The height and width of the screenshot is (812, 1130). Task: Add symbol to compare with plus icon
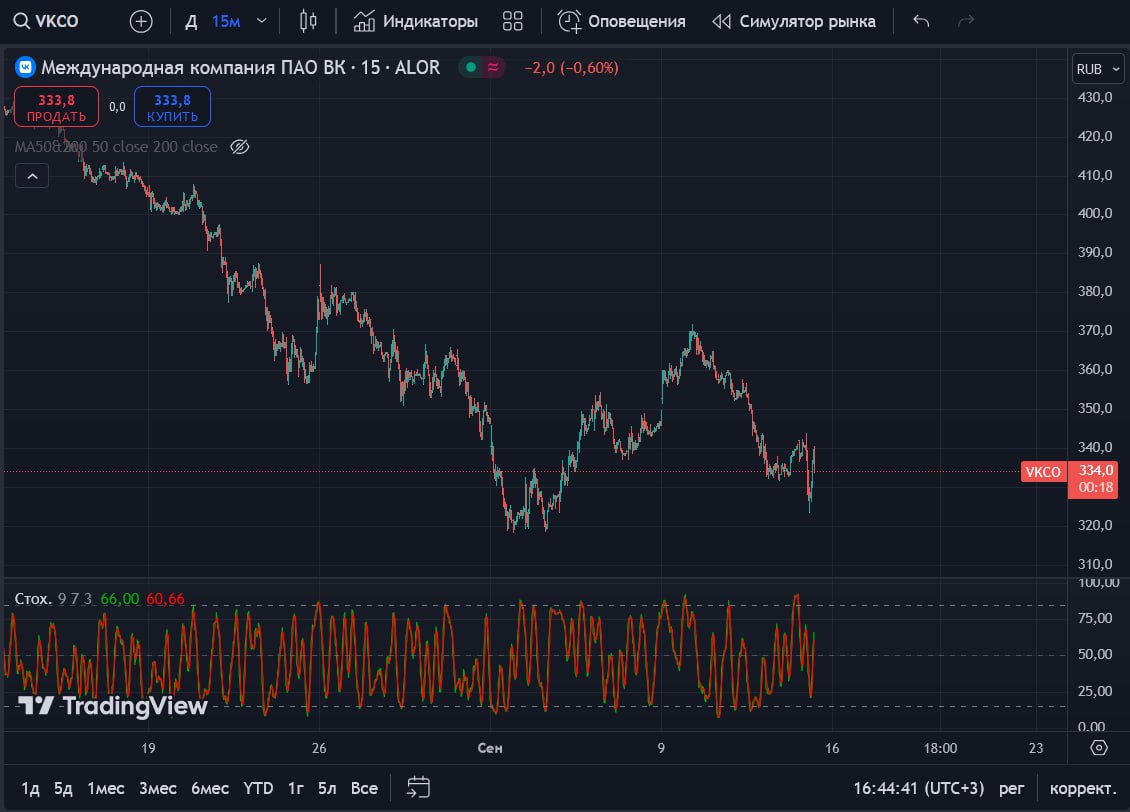pyautogui.click(x=141, y=22)
